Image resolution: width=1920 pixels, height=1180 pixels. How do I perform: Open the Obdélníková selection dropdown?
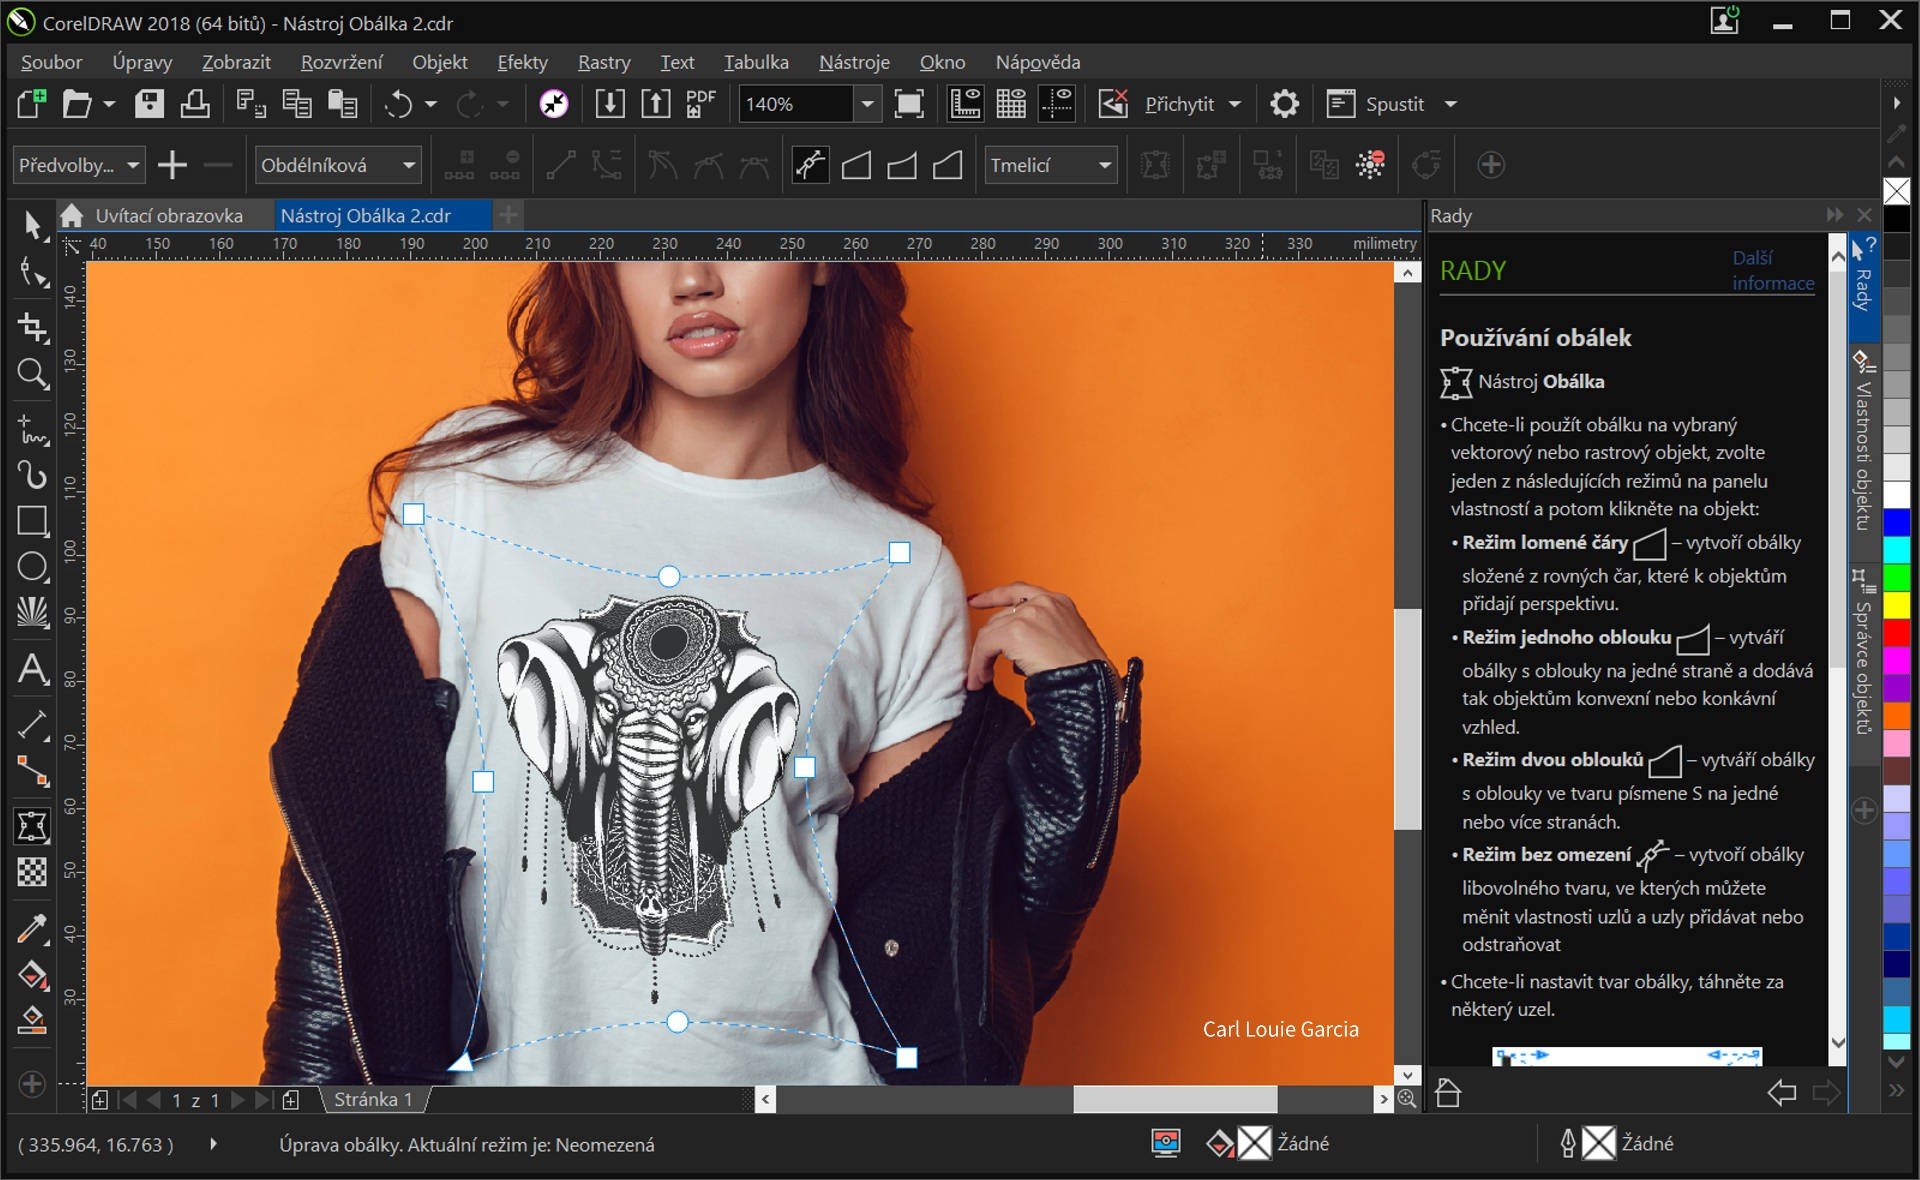408,165
